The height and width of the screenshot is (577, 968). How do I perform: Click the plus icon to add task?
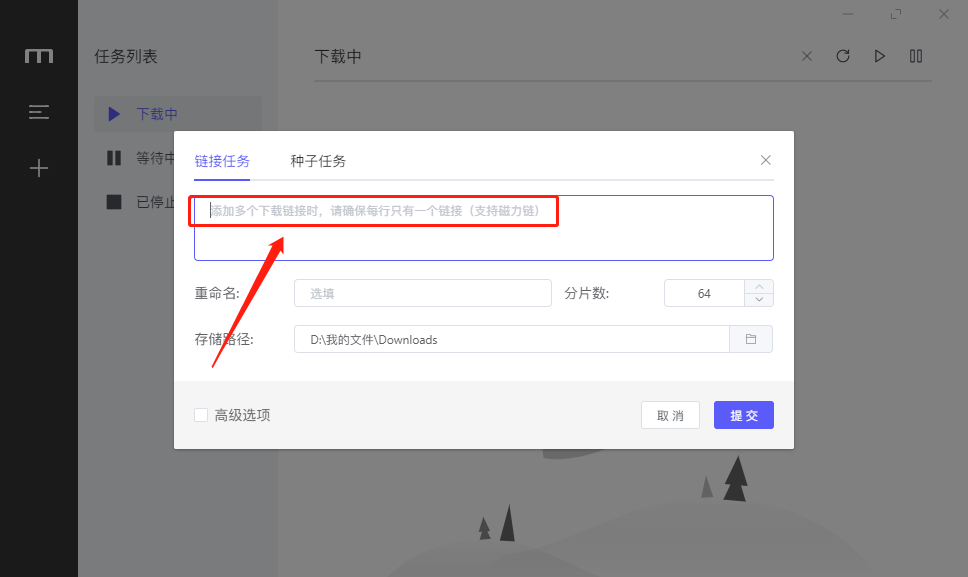pos(39,168)
